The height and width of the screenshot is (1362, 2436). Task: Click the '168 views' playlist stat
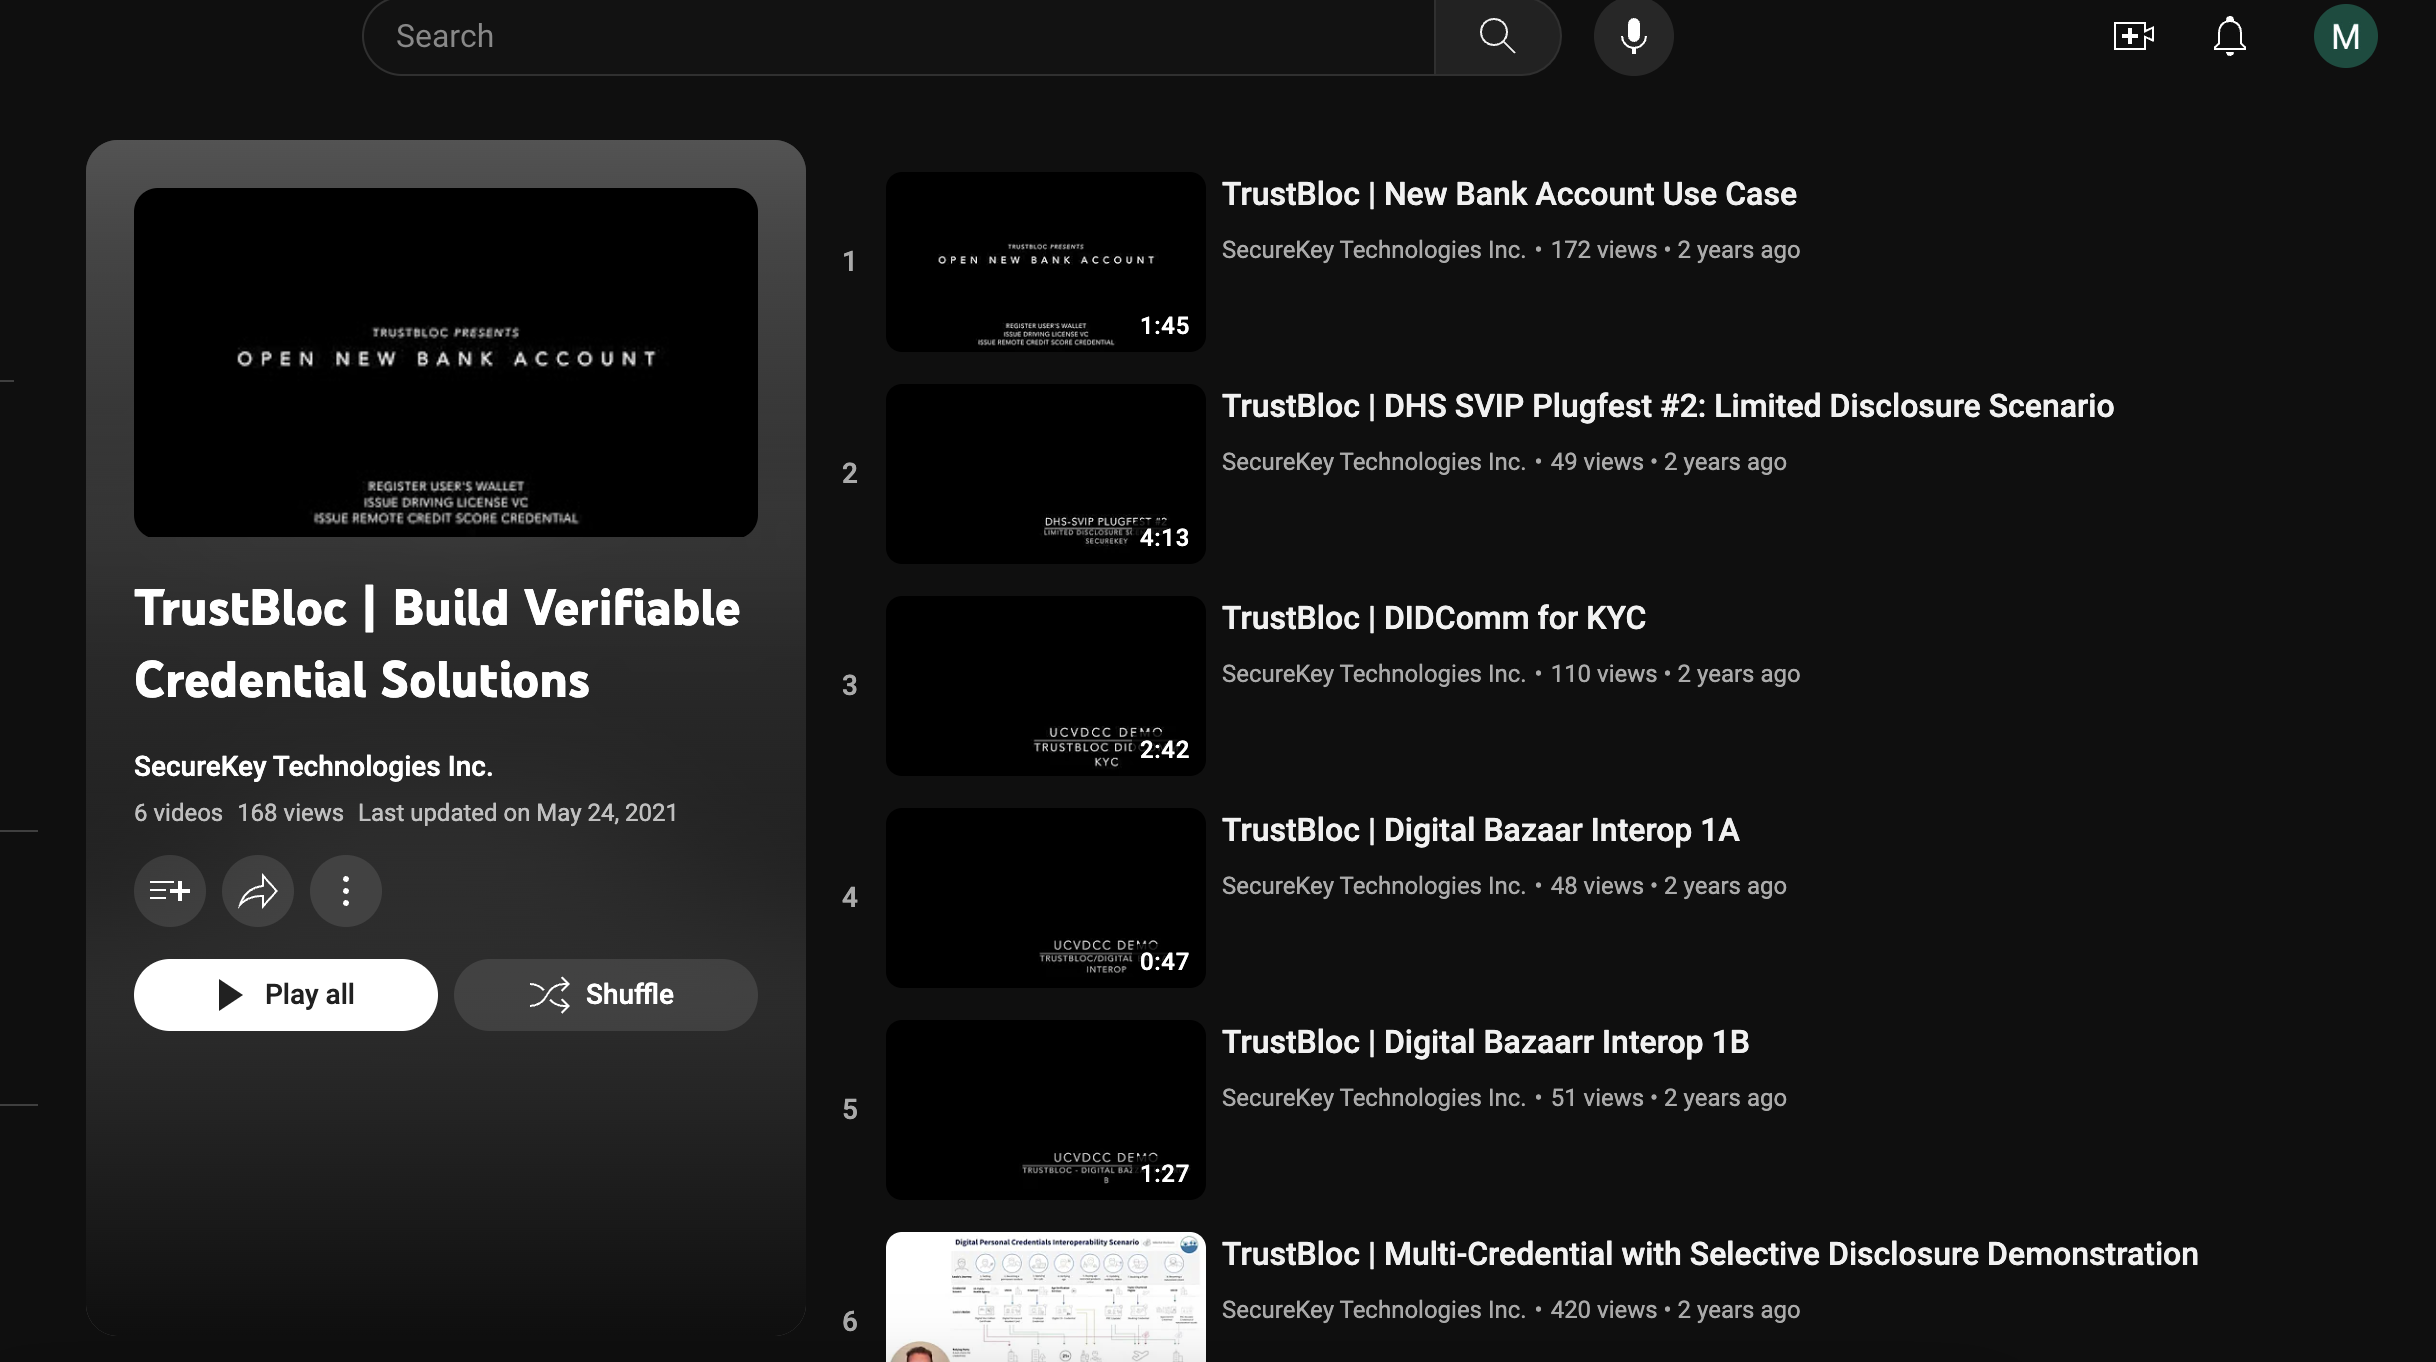click(x=290, y=813)
